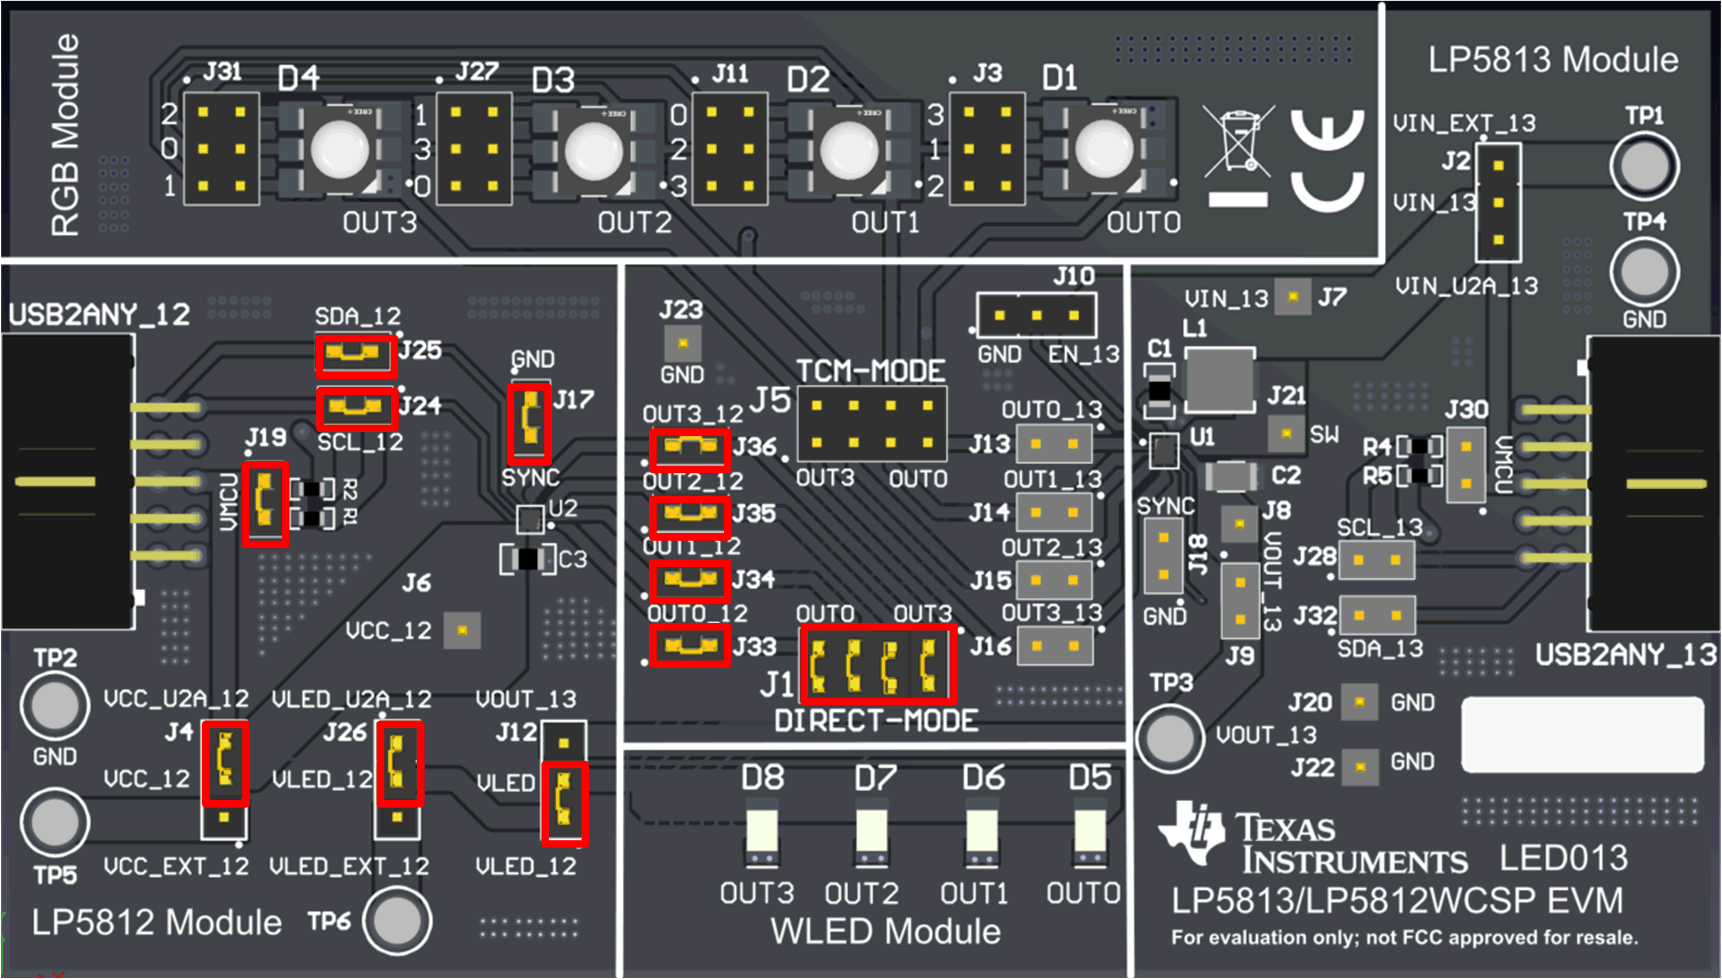Click the D6 white LED
The image size is (1722, 979).
tap(981, 834)
